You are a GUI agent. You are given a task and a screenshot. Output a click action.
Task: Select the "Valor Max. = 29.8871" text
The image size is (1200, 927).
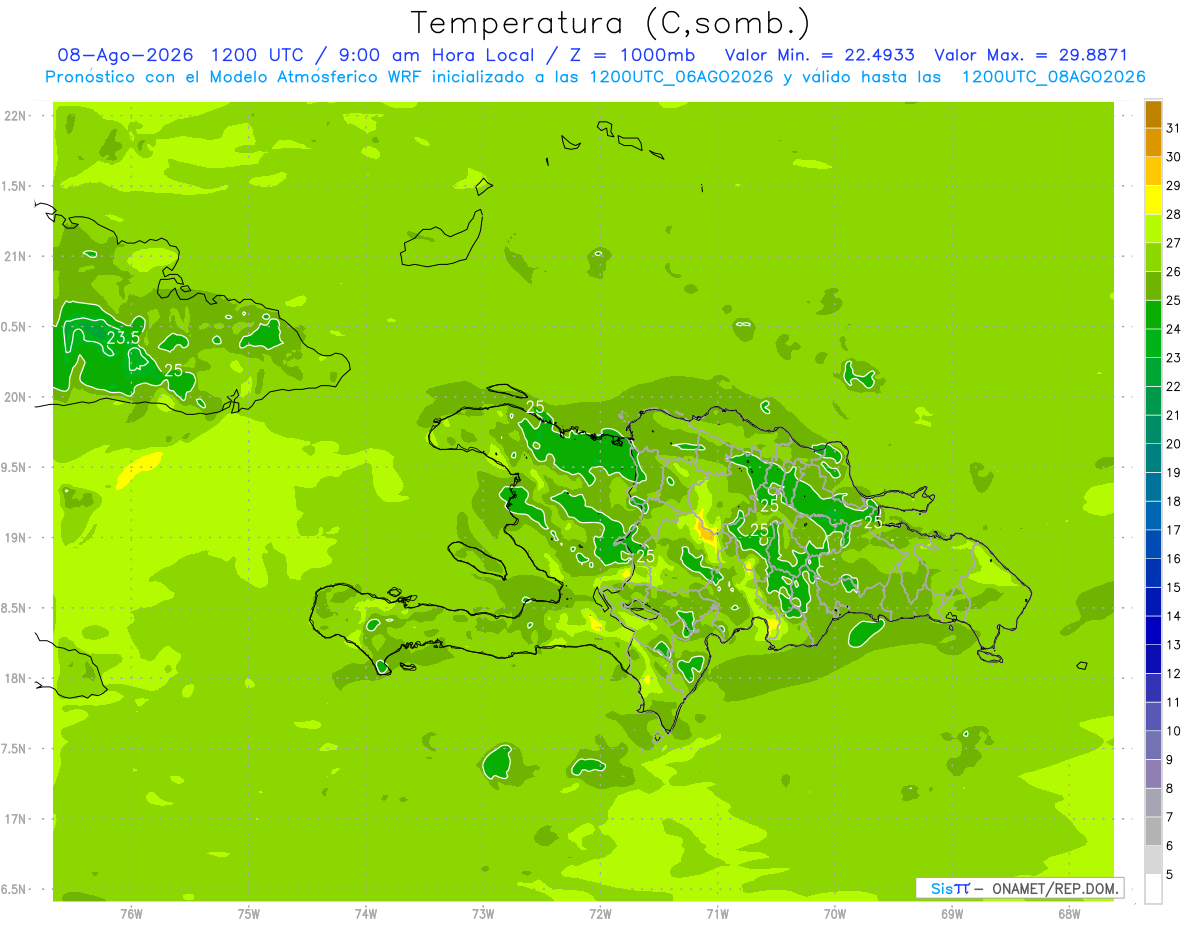click(1030, 55)
